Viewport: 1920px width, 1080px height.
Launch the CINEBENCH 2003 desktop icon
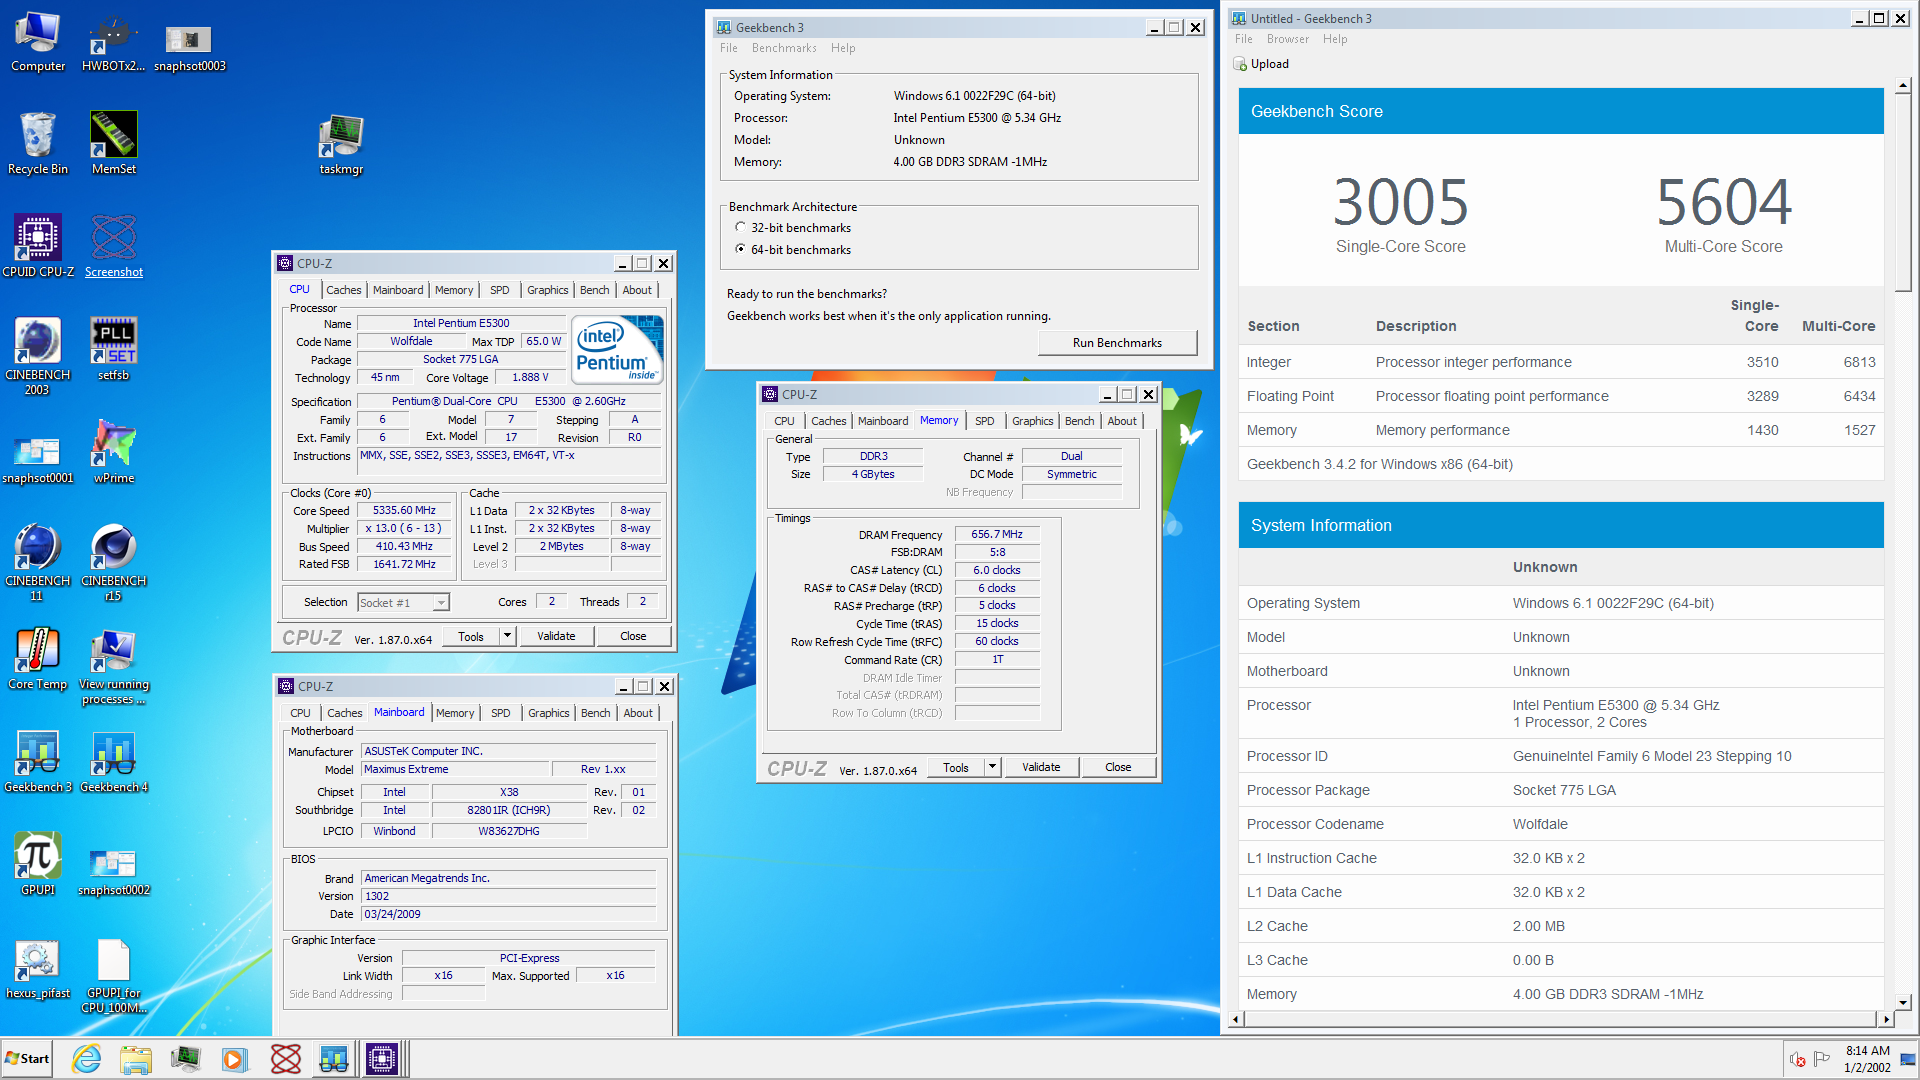pos(38,357)
